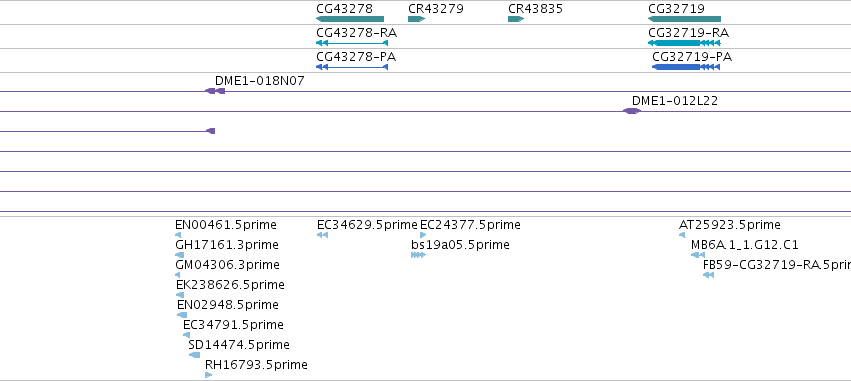Image resolution: width=851 pixels, height=381 pixels.
Task: Select the CG32719-RA transcript label
Action: [688, 33]
